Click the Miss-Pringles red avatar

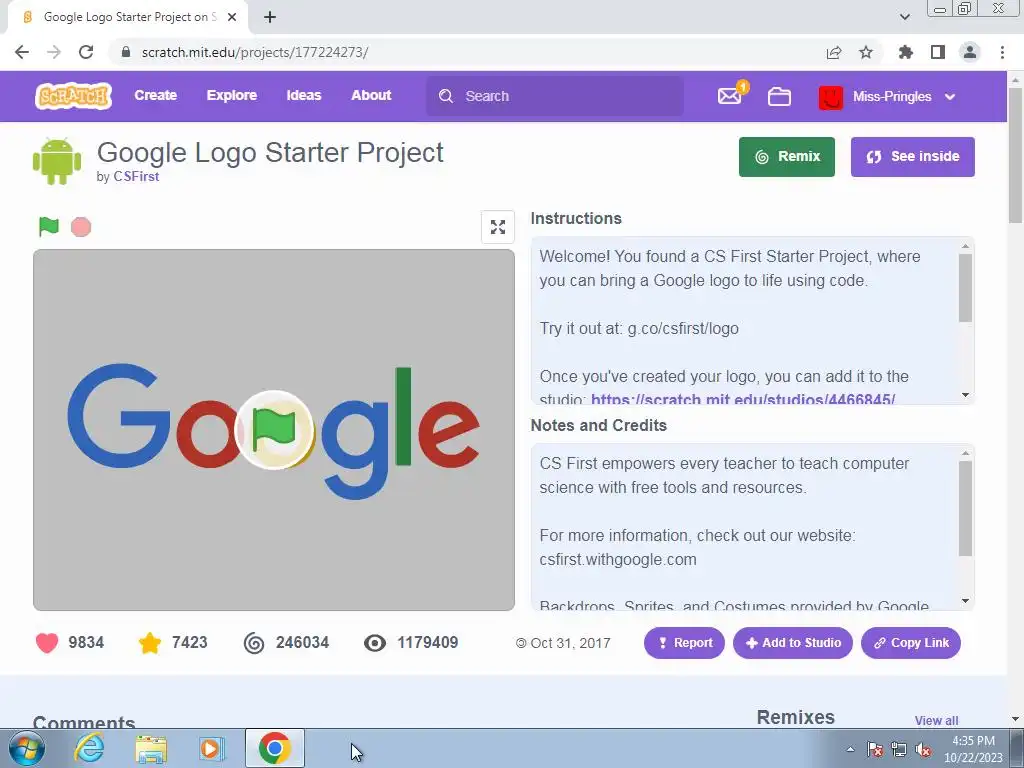[831, 97]
